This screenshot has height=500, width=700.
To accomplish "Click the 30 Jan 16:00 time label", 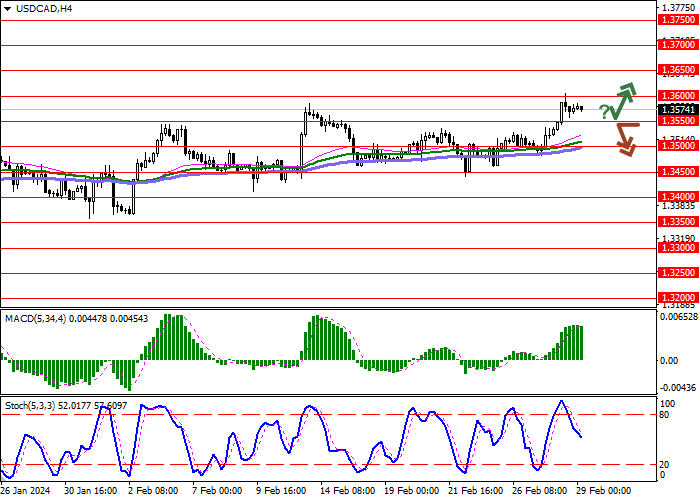I will [x=91, y=491].
